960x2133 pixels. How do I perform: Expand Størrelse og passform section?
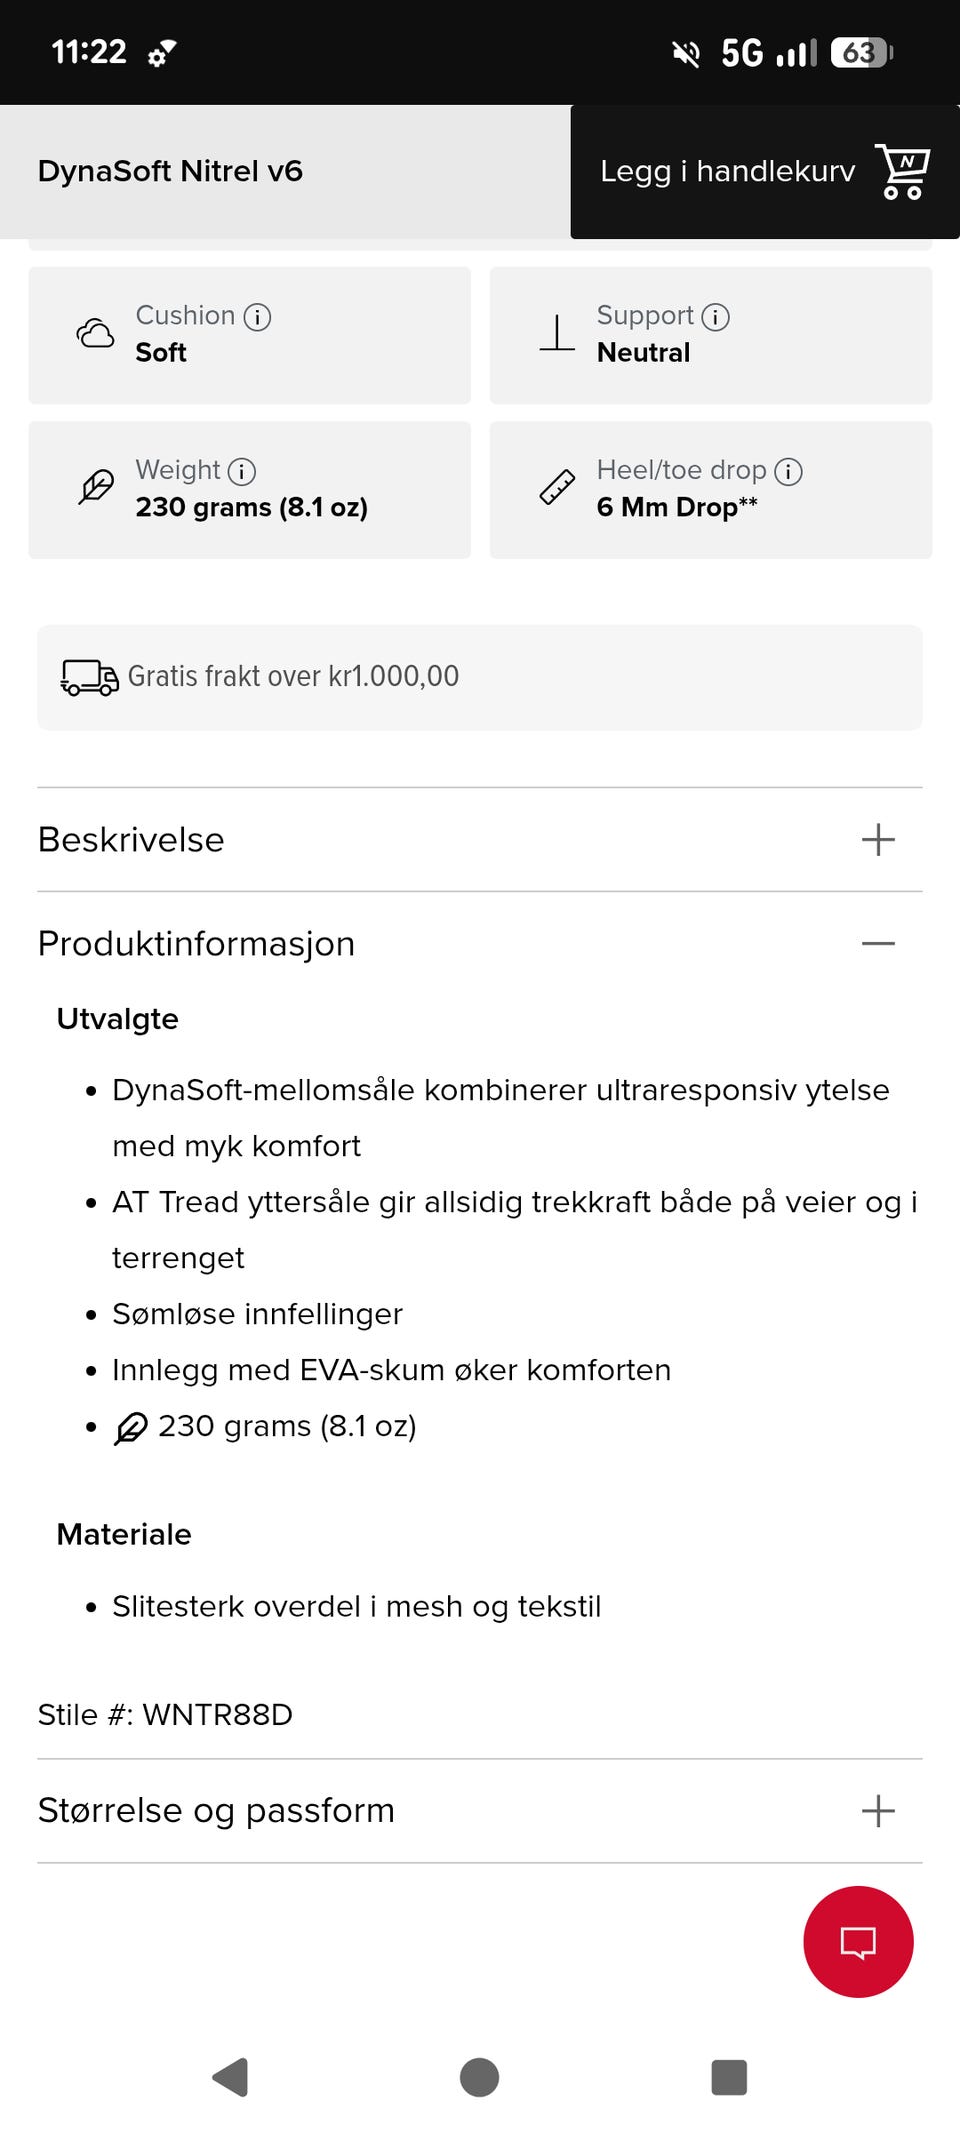click(878, 1811)
